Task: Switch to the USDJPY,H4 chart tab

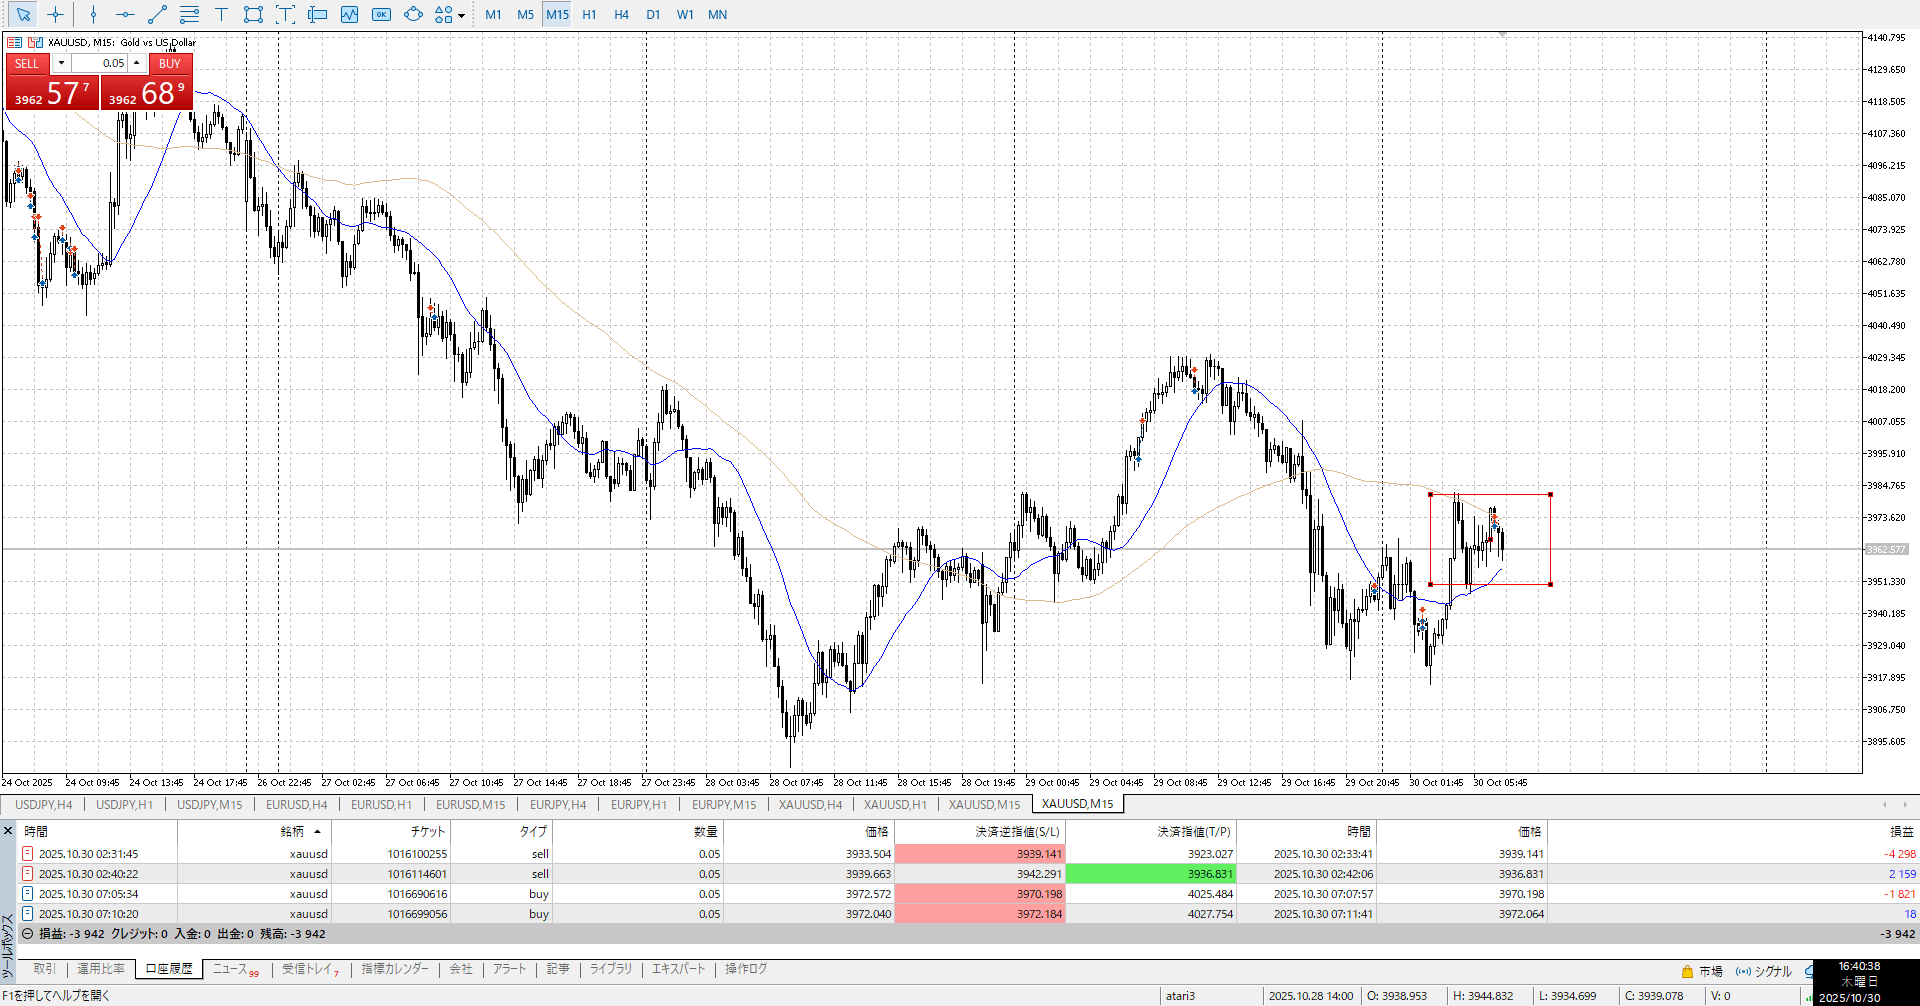Action: [x=43, y=804]
